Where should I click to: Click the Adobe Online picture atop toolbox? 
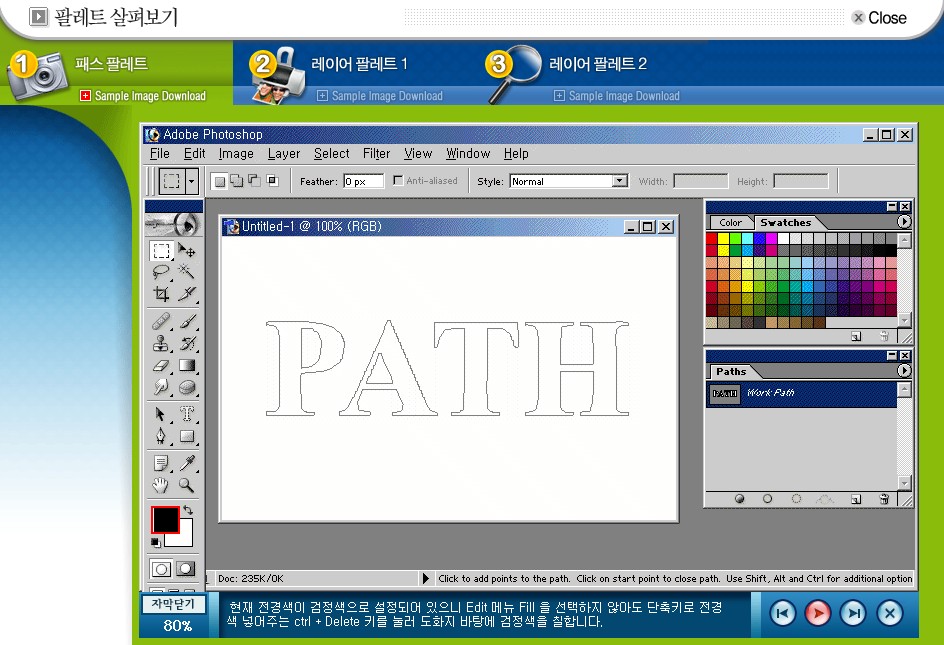[x=174, y=225]
